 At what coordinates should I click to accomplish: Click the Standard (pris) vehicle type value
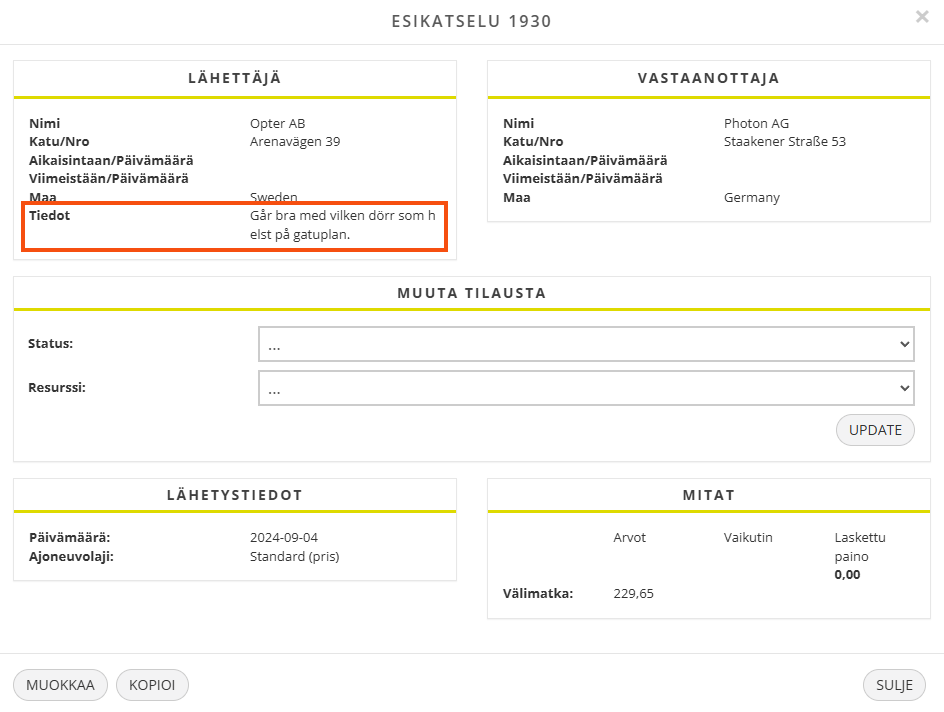pyautogui.click(x=294, y=556)
